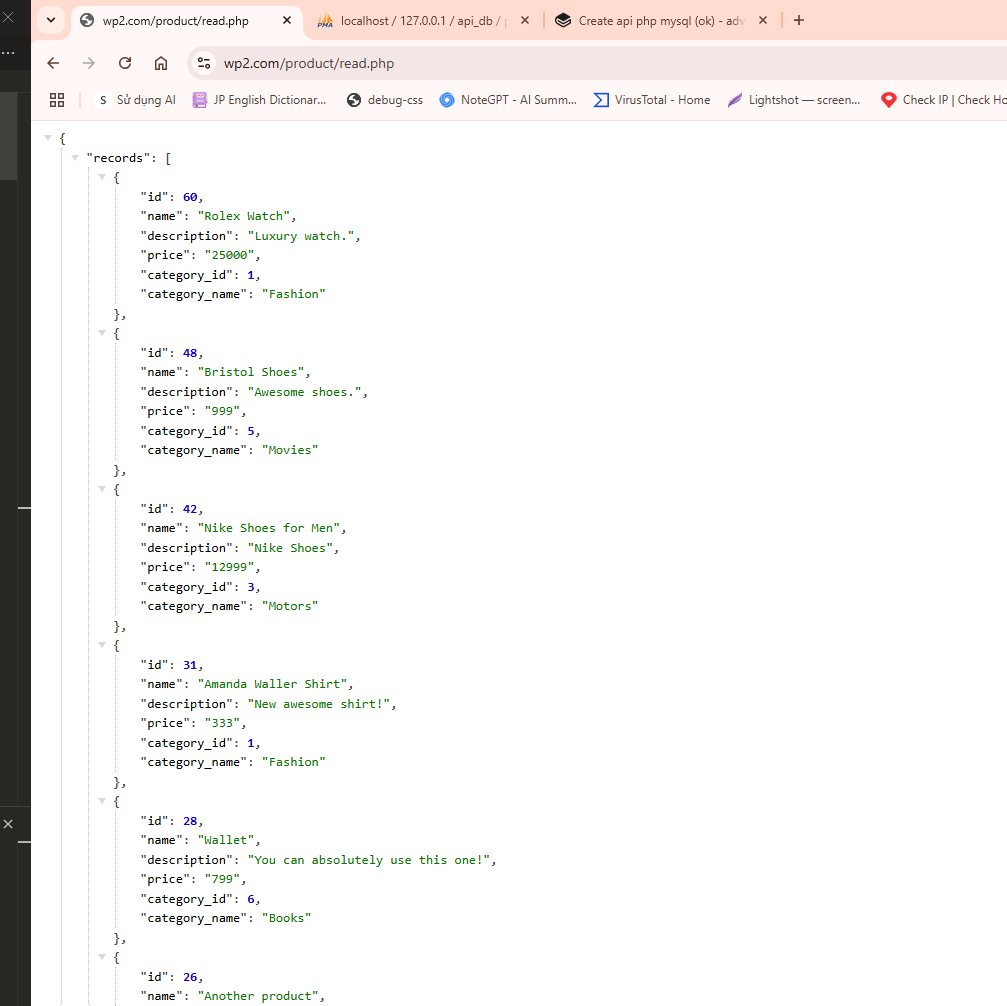
Task: Switch to Create api php mysql tab
Action: click(655, 20)
